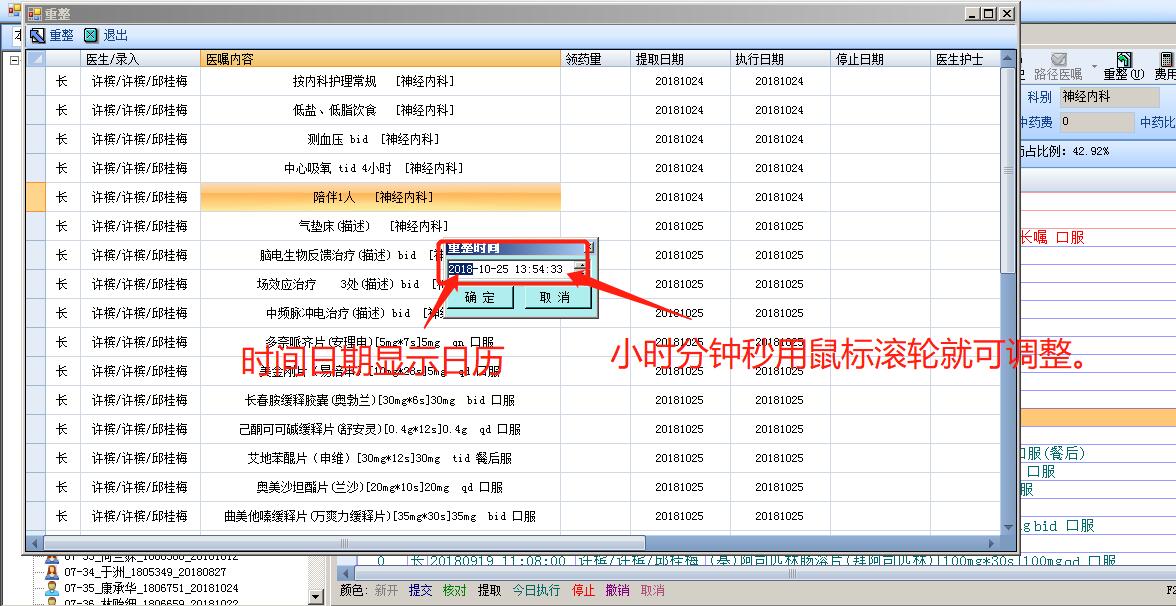Image resolution: width=1176 pixels, height=606 pixels.
Task: Click the select-all corner cell of the grid
Action: tap(36, 59)
